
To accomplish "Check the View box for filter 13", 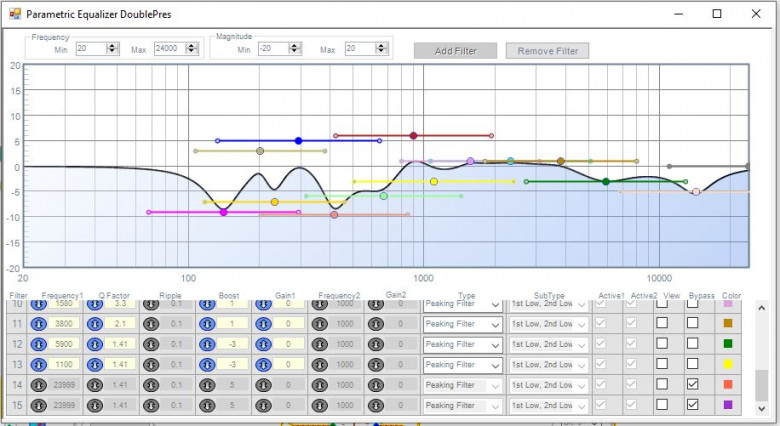I will point(662,364).
